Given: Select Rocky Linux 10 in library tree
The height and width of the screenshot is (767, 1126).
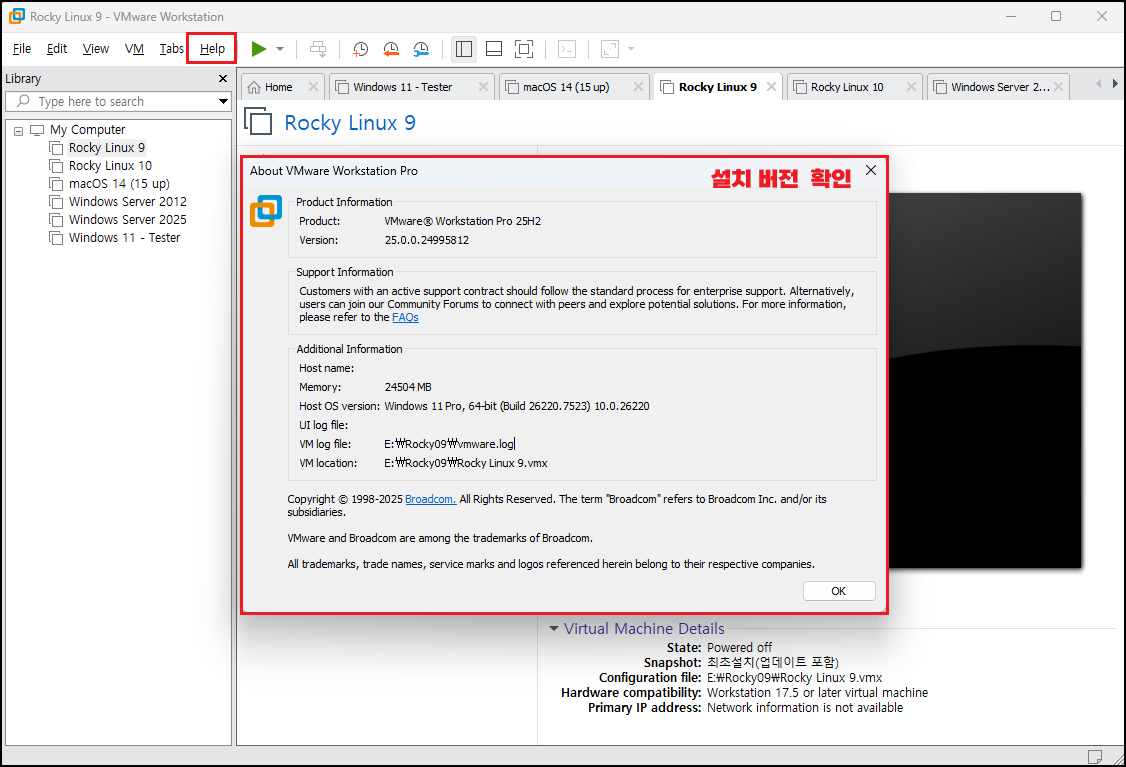Looking at the screenshot, I should 110,165.
